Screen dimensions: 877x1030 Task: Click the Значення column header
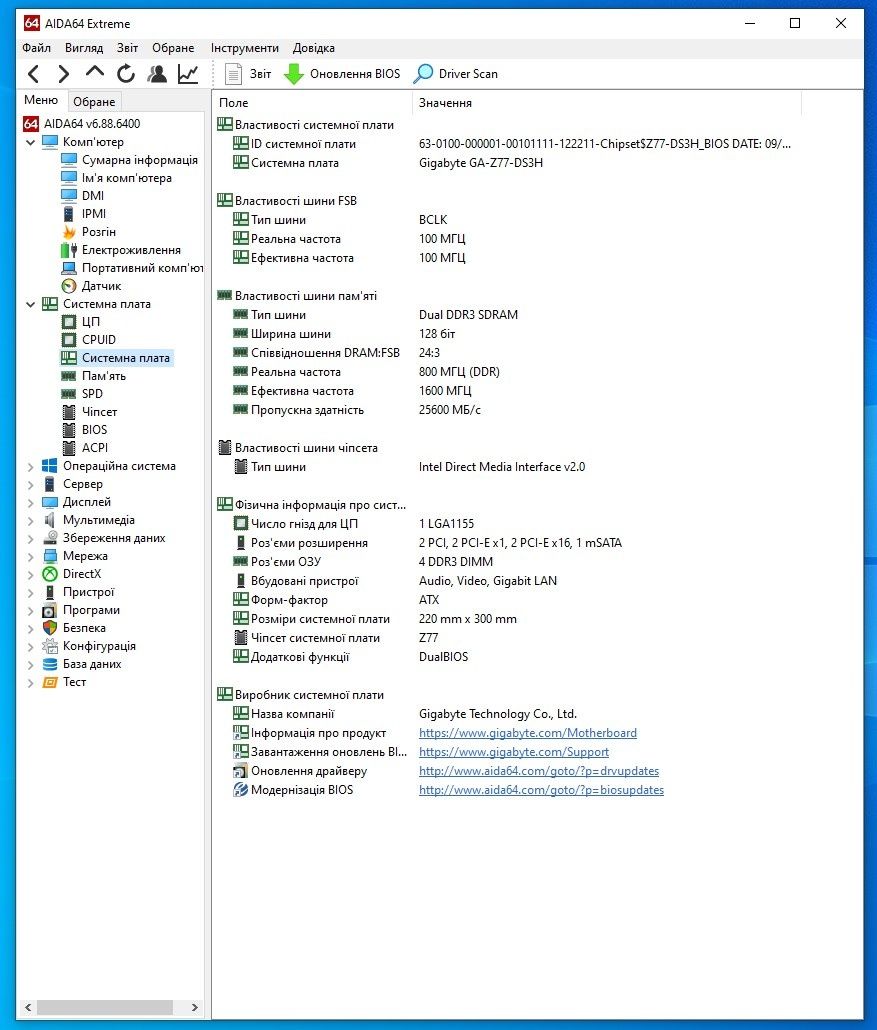[x=606, y=102]
